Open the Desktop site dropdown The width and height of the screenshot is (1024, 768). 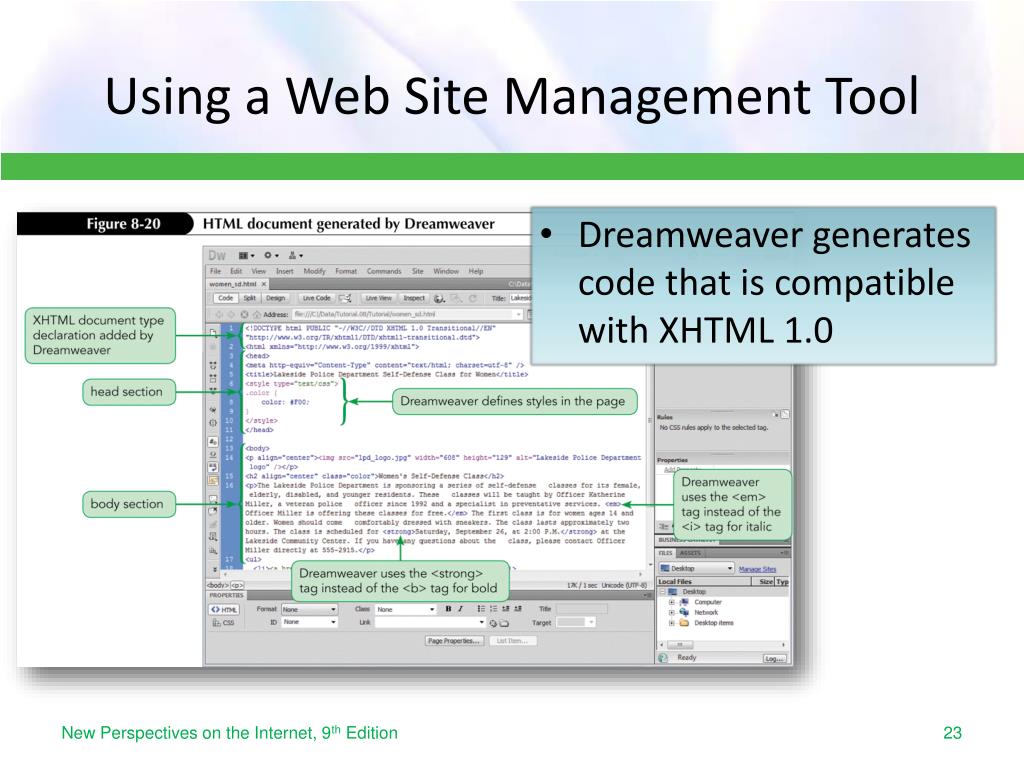point(696,569)
